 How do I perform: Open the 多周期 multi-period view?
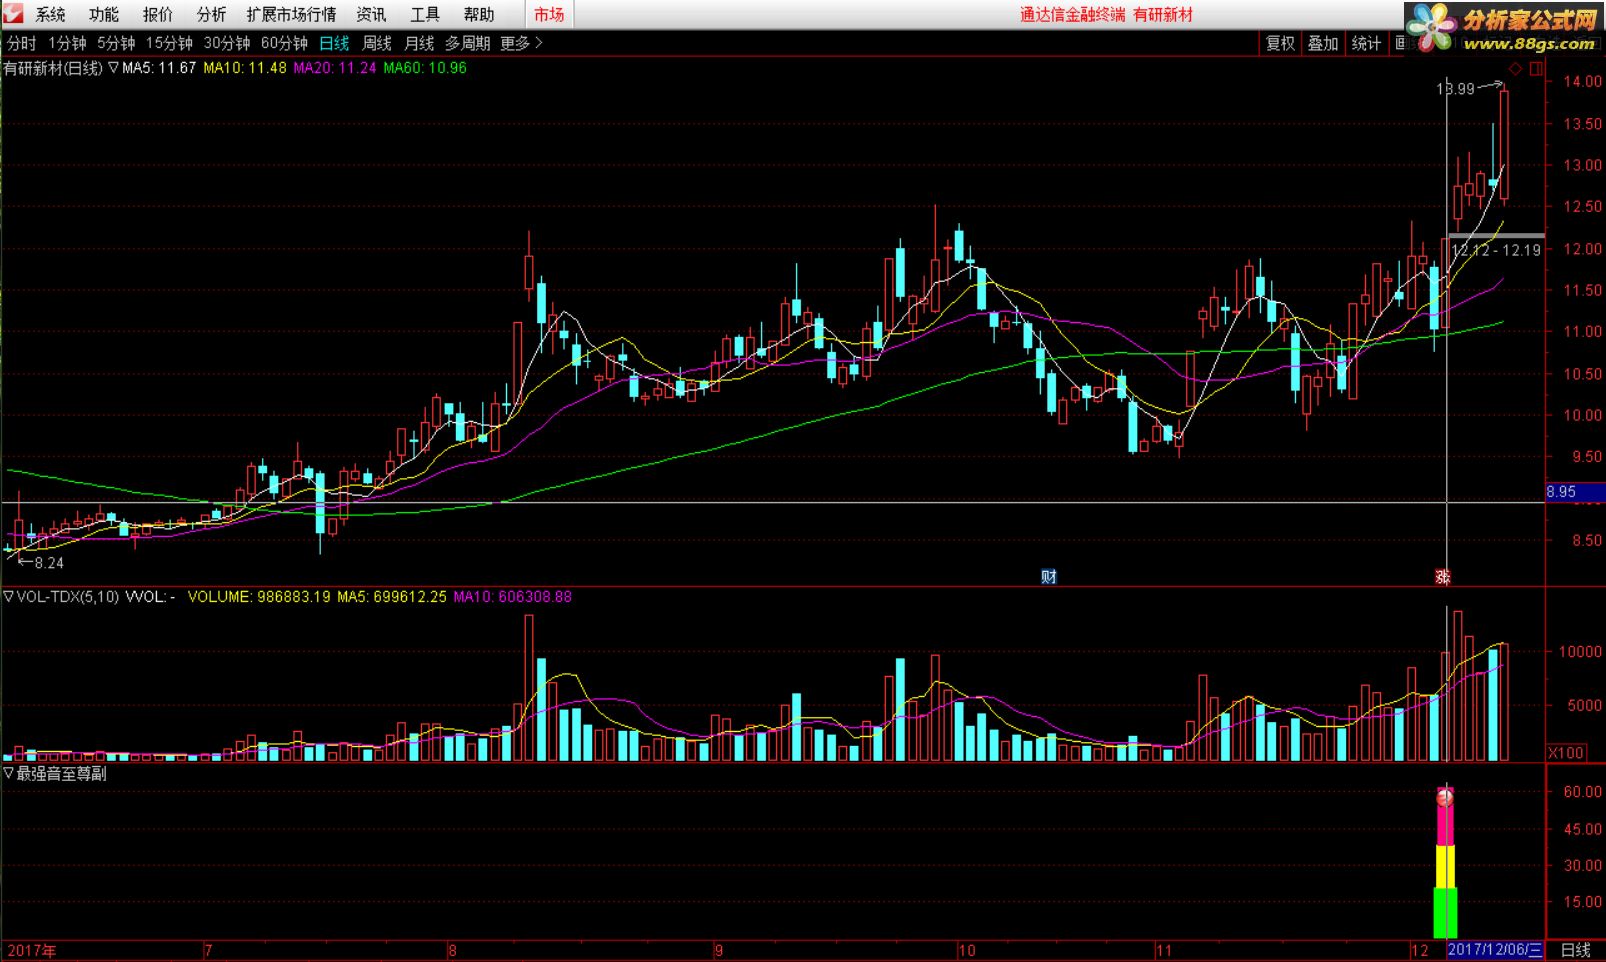(x=468, y=43)
